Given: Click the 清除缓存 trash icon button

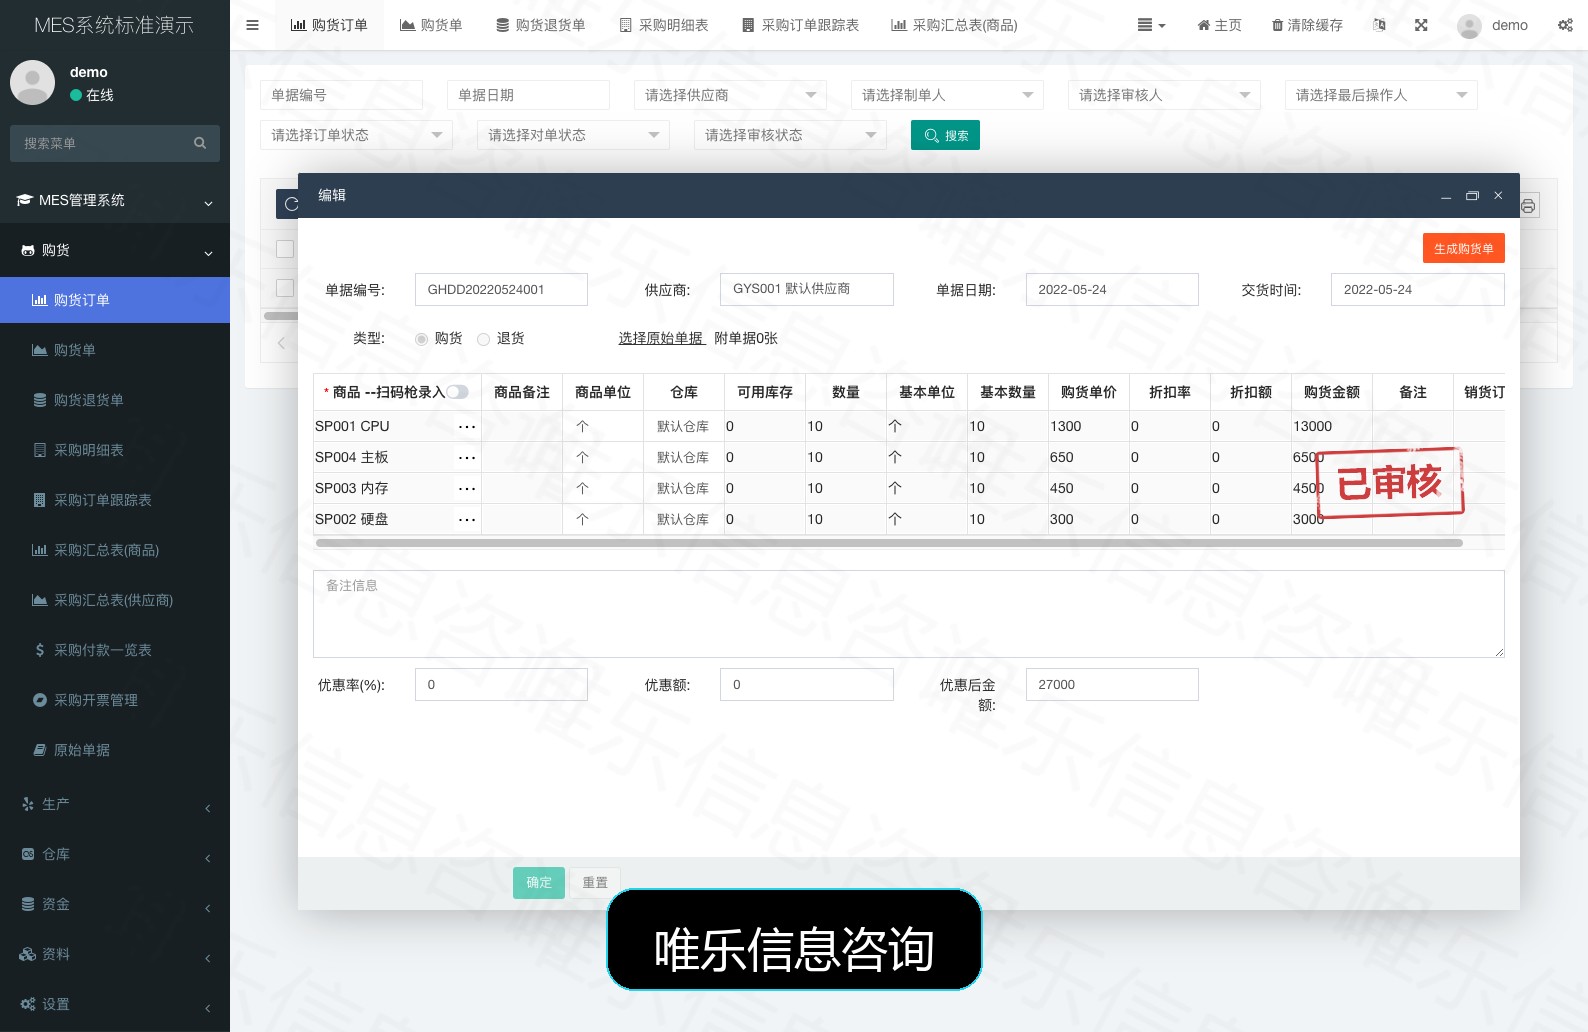Looking at the screenshot, I should click(1307, 25).
